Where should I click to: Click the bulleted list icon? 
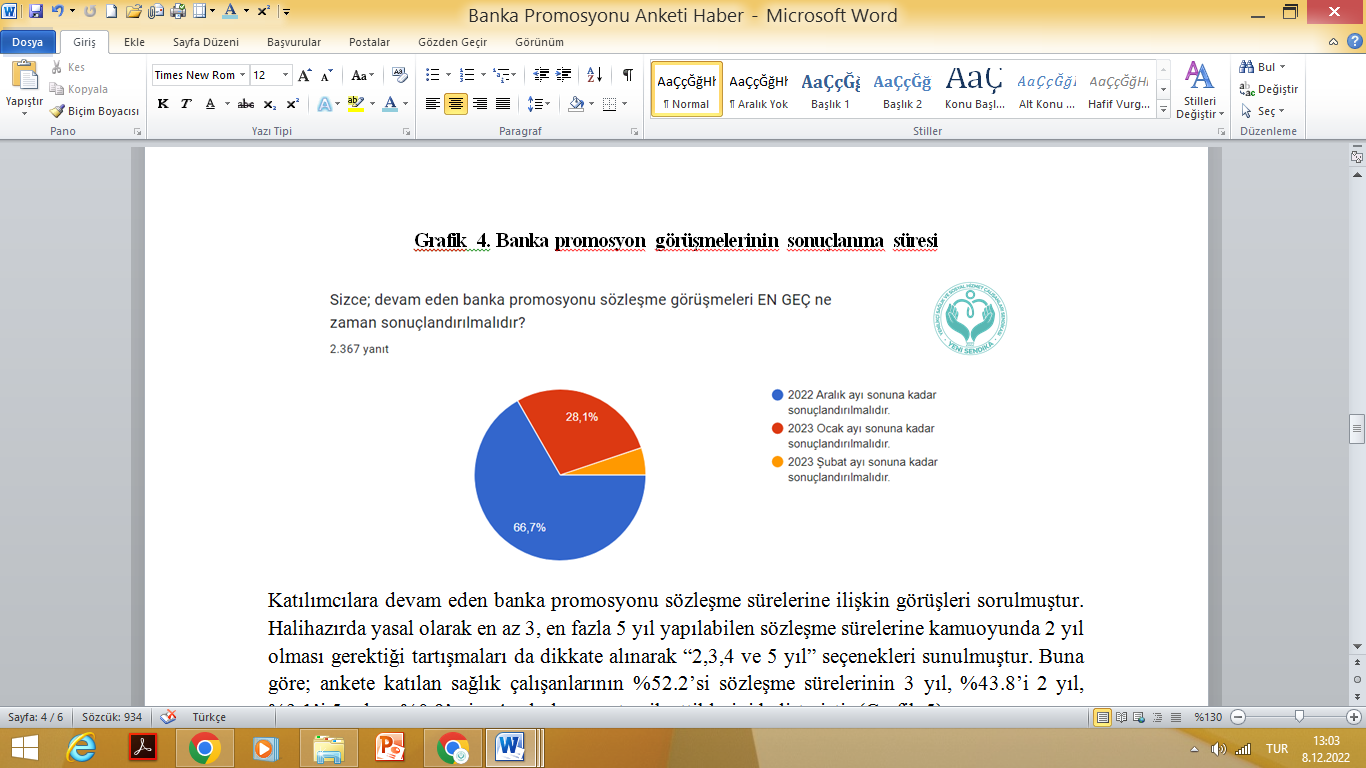[432, 75]
